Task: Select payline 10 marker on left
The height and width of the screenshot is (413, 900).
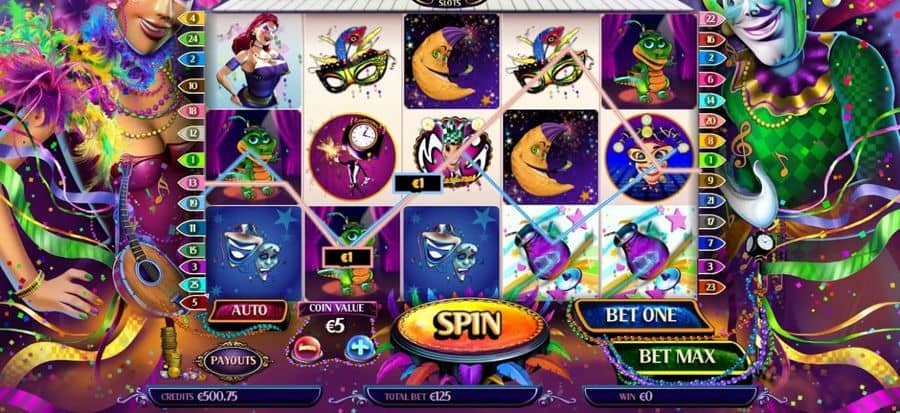Action: [x=192, y=86]
